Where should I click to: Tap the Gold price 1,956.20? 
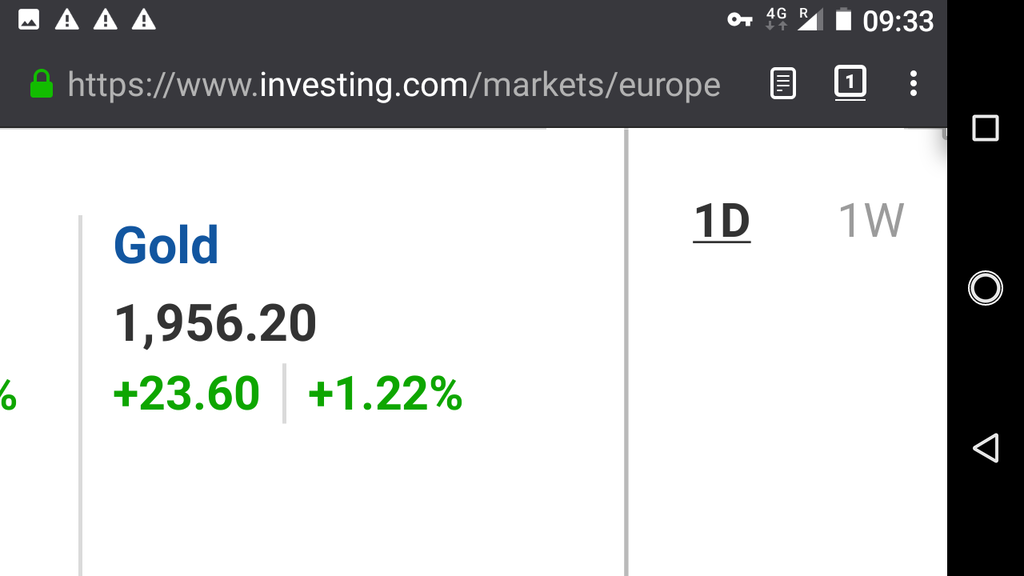pyautogui.click(x=215, y=323)
